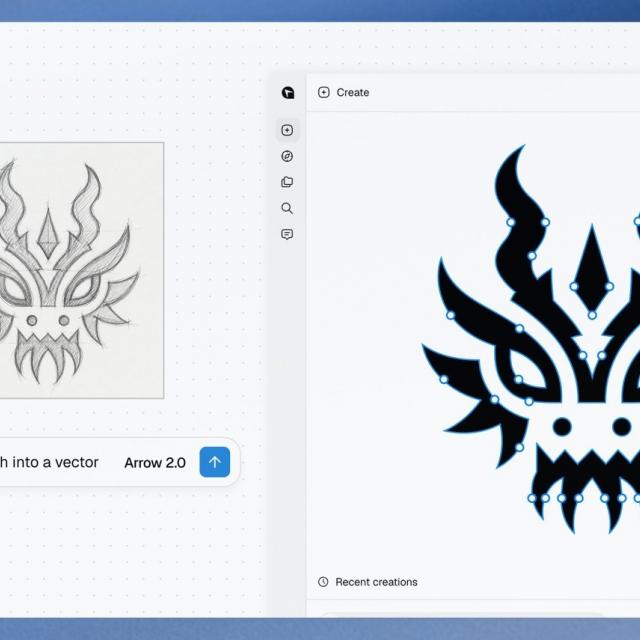
Task: Click the dragon's left nostril dot
Action: coord(562,427)
